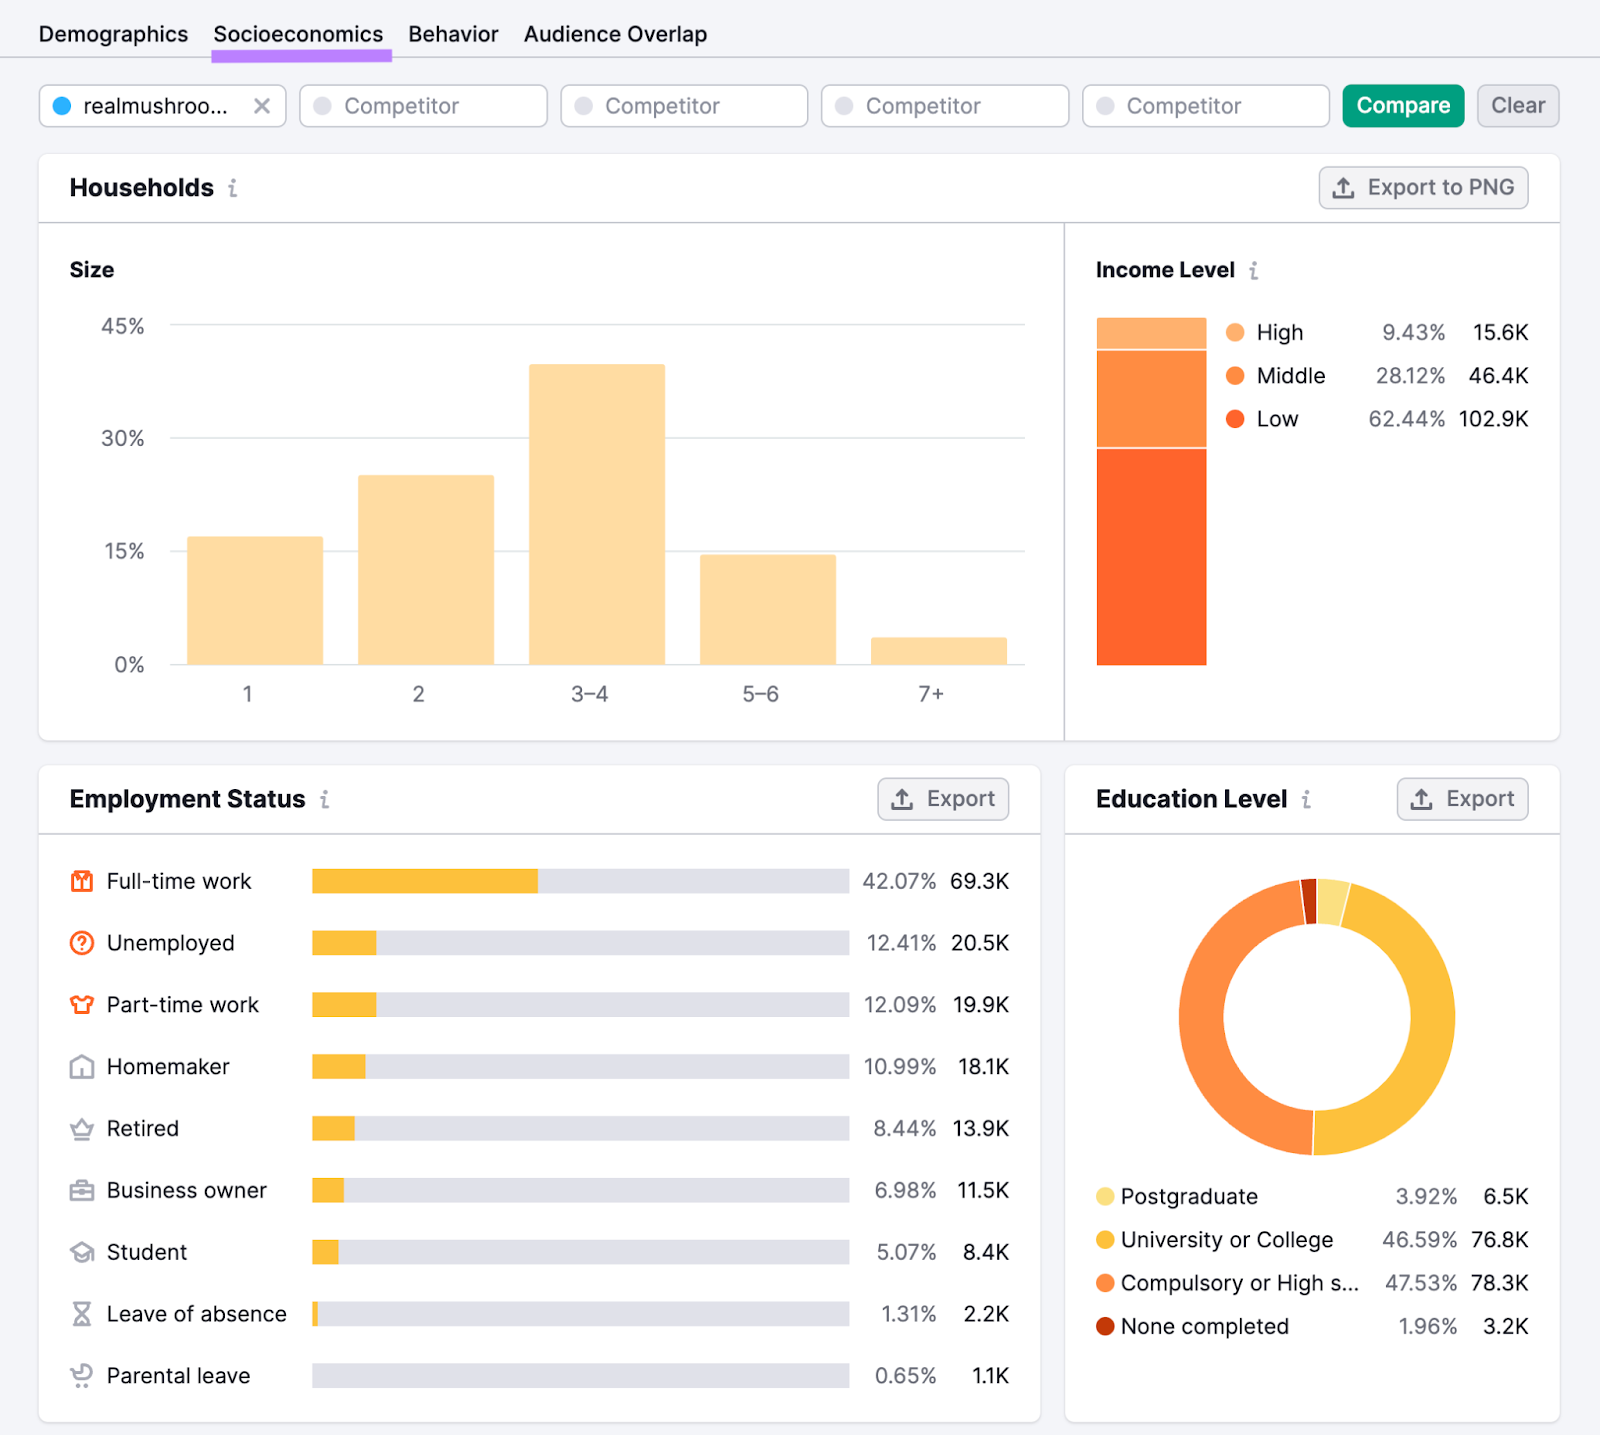
Task: Select the Socioeconomics tab
Action: tap(298, 34)
